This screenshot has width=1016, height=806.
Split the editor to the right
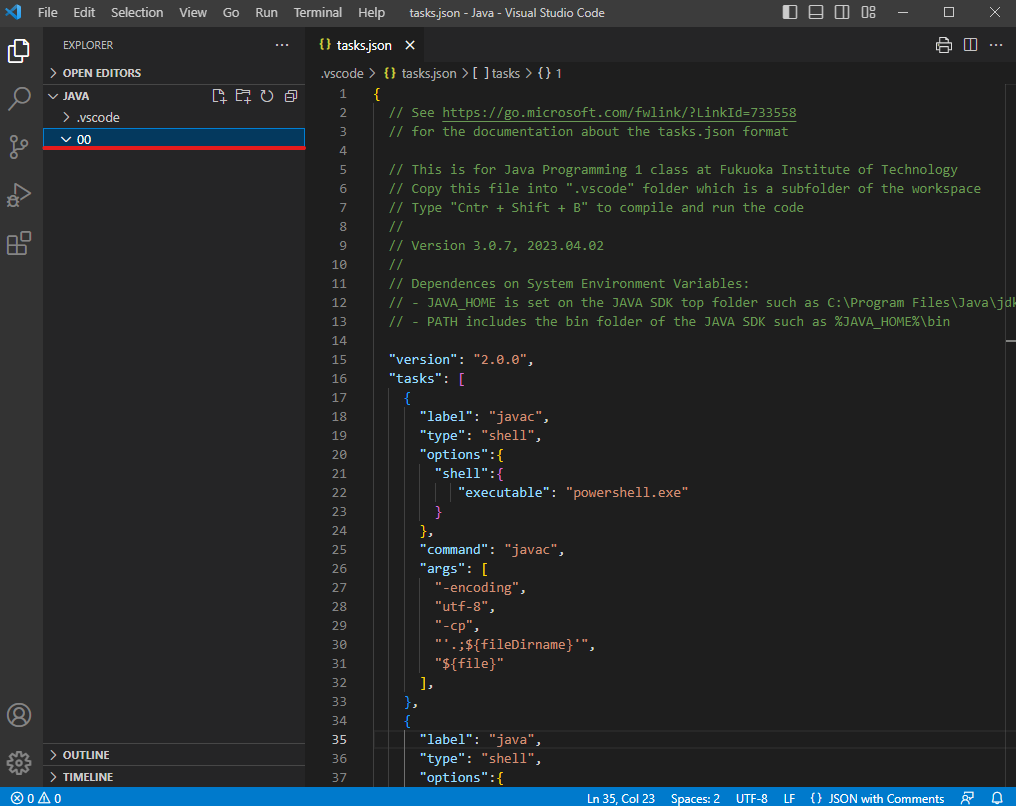point(970,45)
